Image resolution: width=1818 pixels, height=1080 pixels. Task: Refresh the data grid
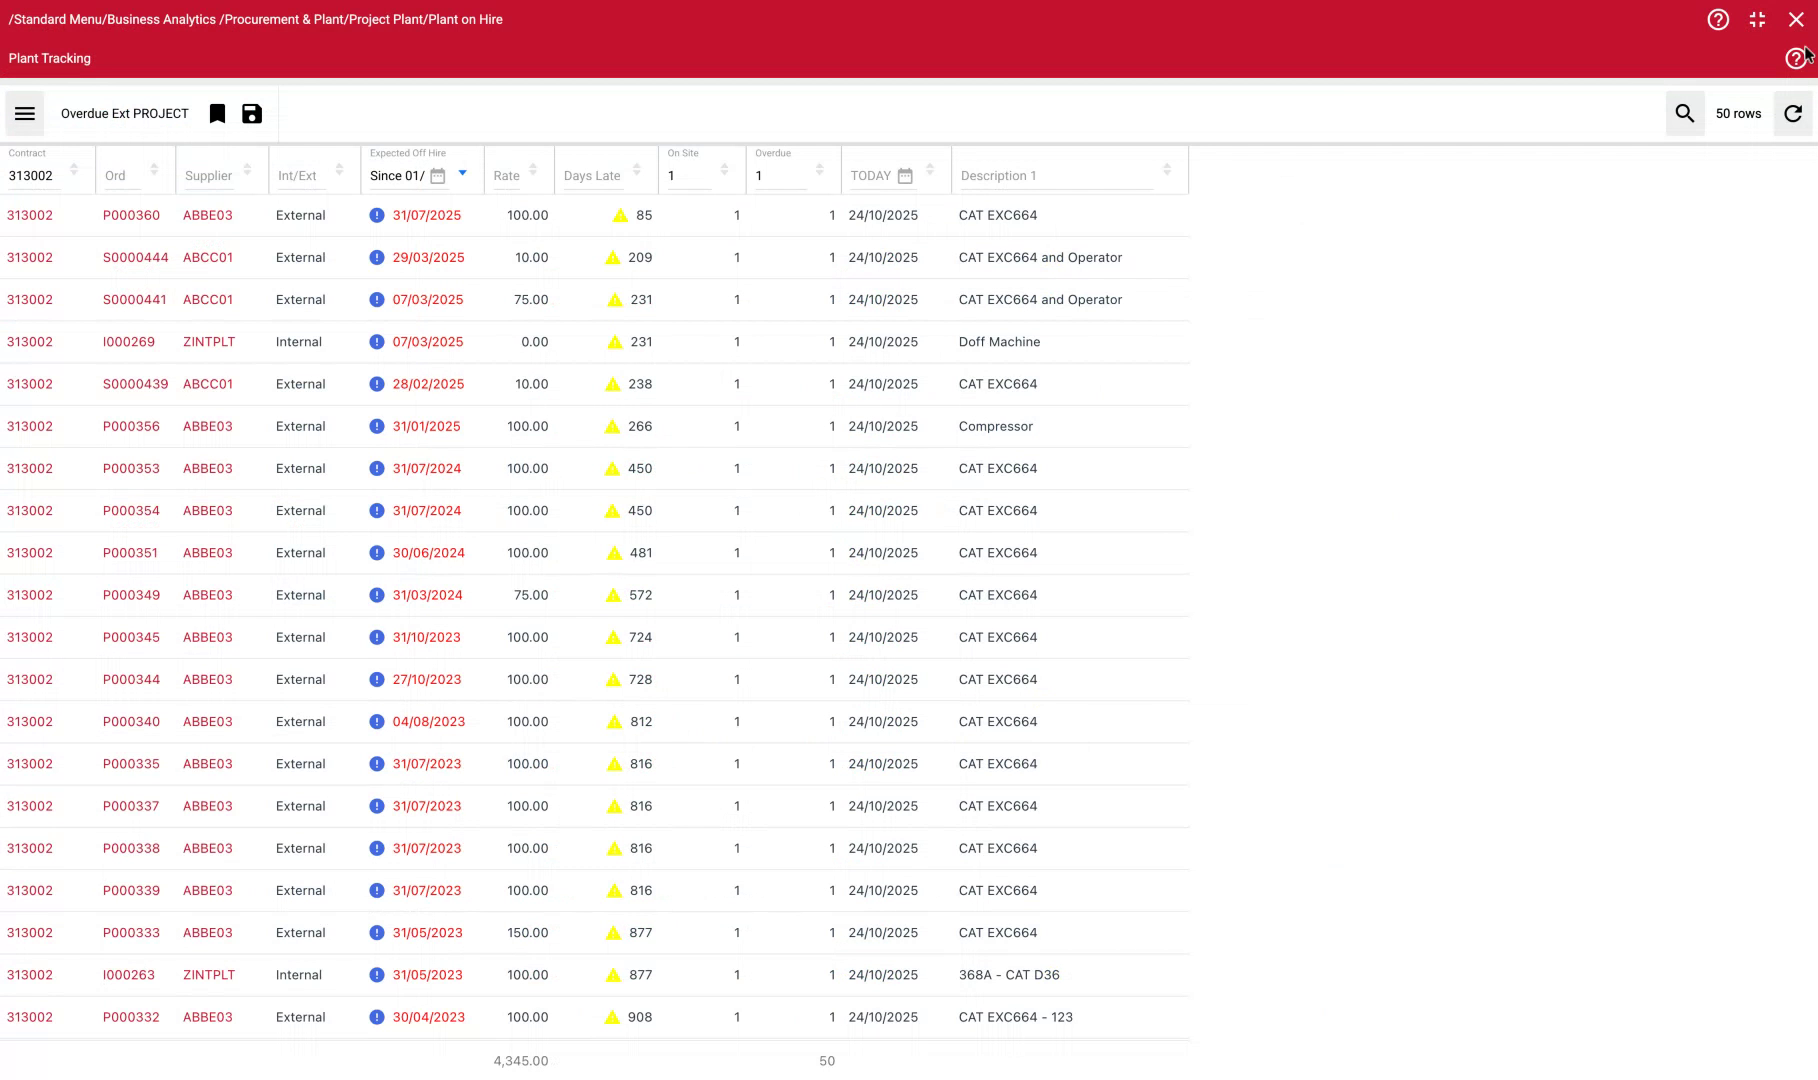point(1792,113)
